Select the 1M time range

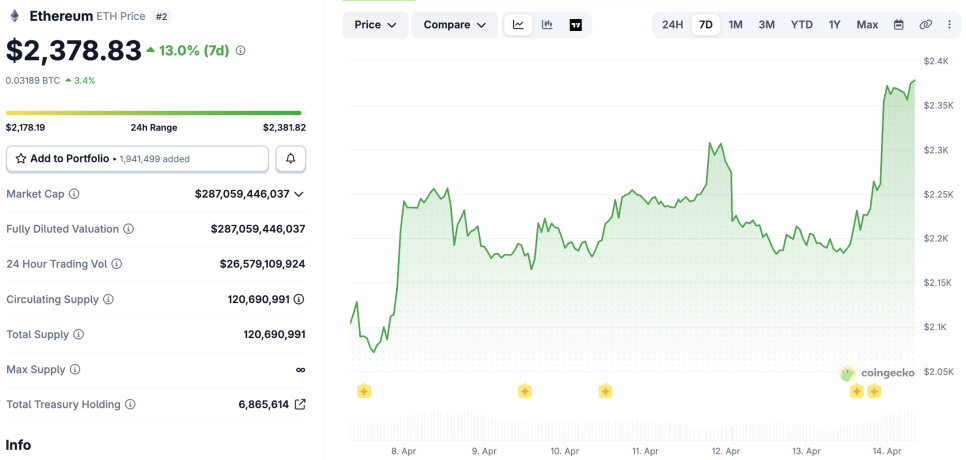(735, 25)
